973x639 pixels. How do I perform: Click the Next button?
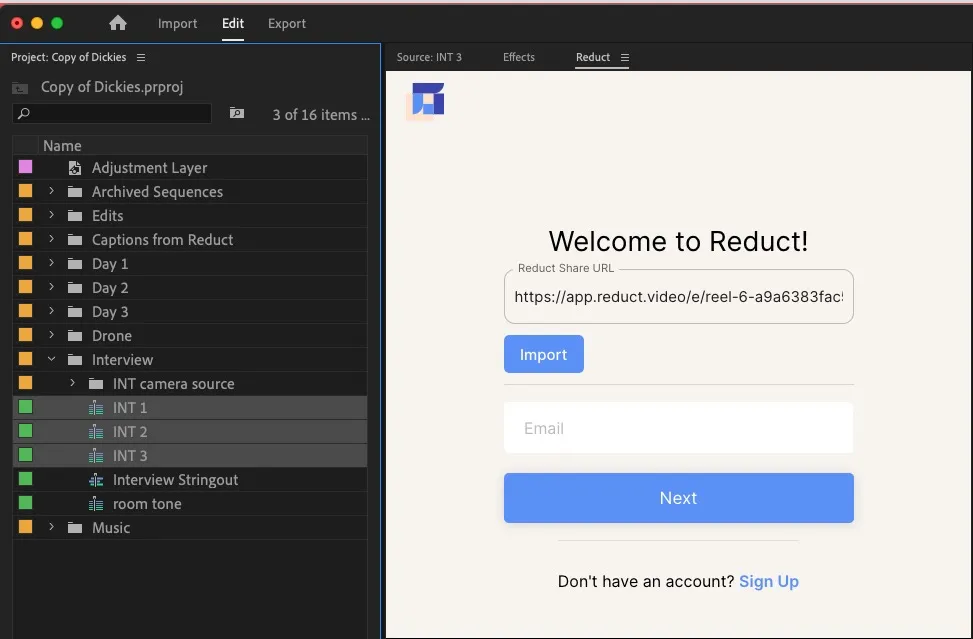[678, 497]
